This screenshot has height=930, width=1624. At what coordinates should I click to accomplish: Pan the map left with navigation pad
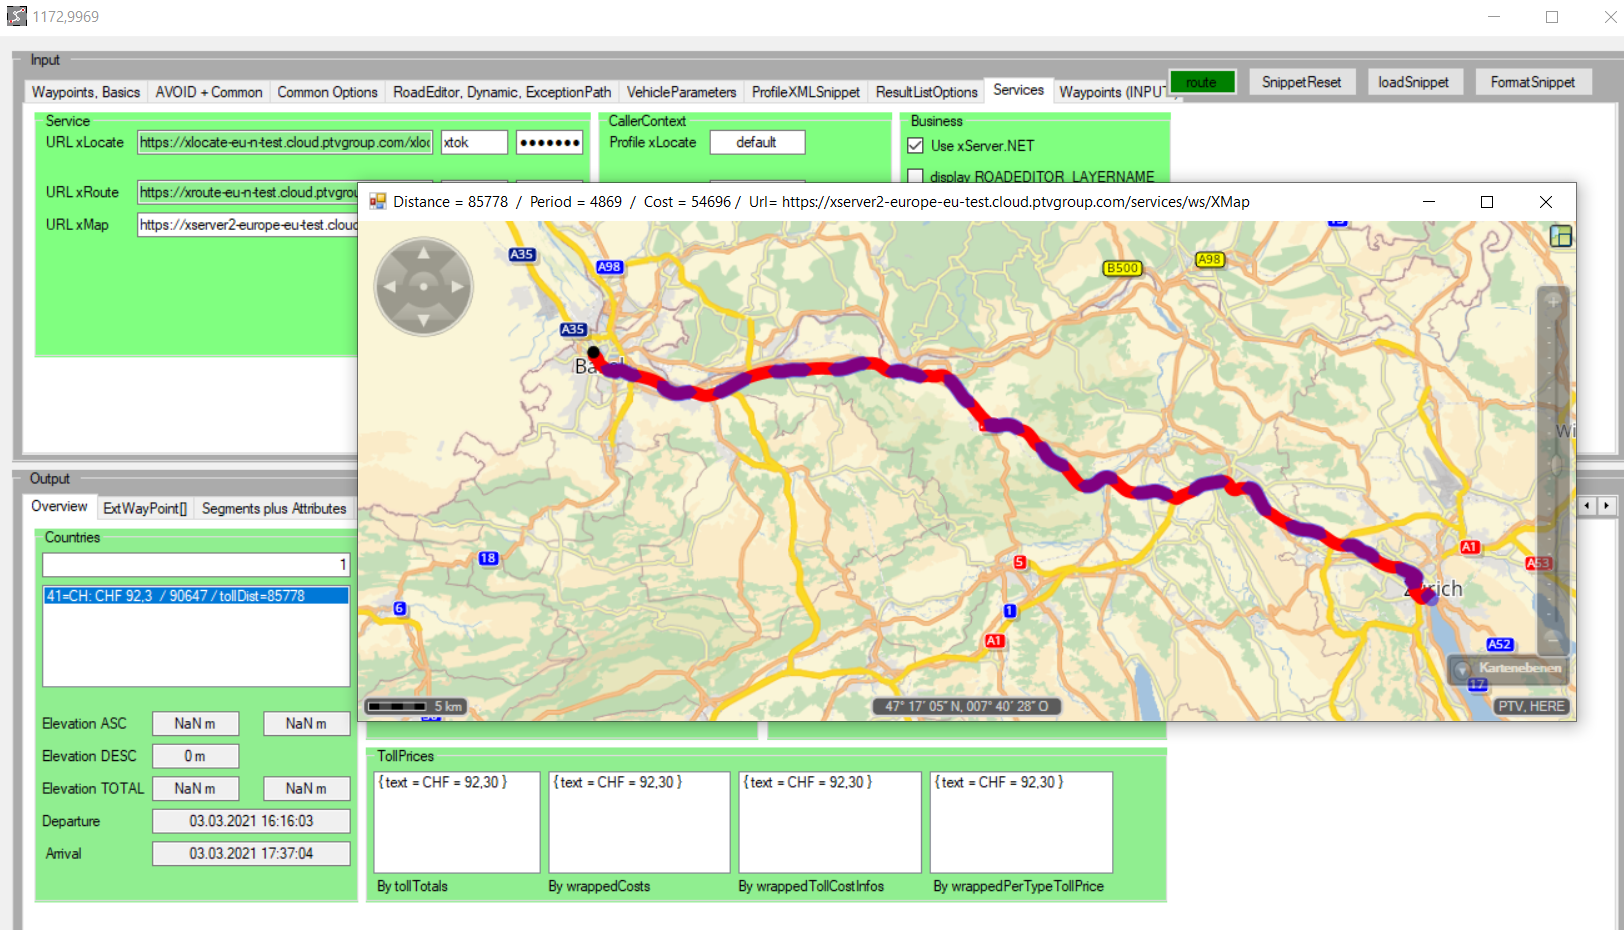pos(390,287)
